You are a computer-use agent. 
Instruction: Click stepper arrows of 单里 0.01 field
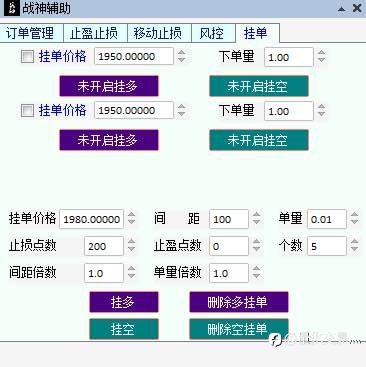click(354, 218)
